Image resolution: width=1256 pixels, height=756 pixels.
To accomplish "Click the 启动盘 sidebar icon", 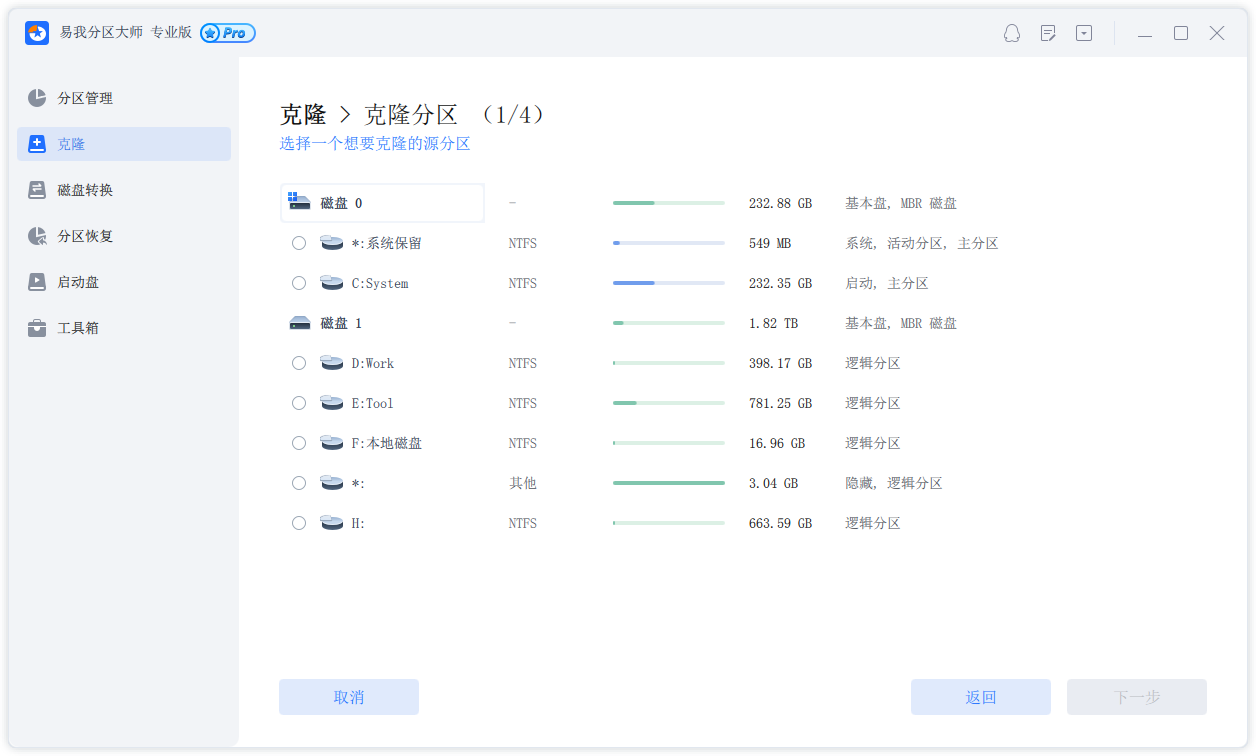I will click(37, 282).
